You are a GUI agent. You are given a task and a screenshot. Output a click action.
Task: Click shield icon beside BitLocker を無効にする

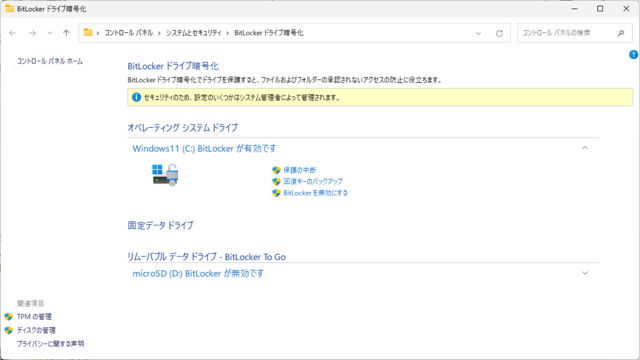click(x=276, y=193)
